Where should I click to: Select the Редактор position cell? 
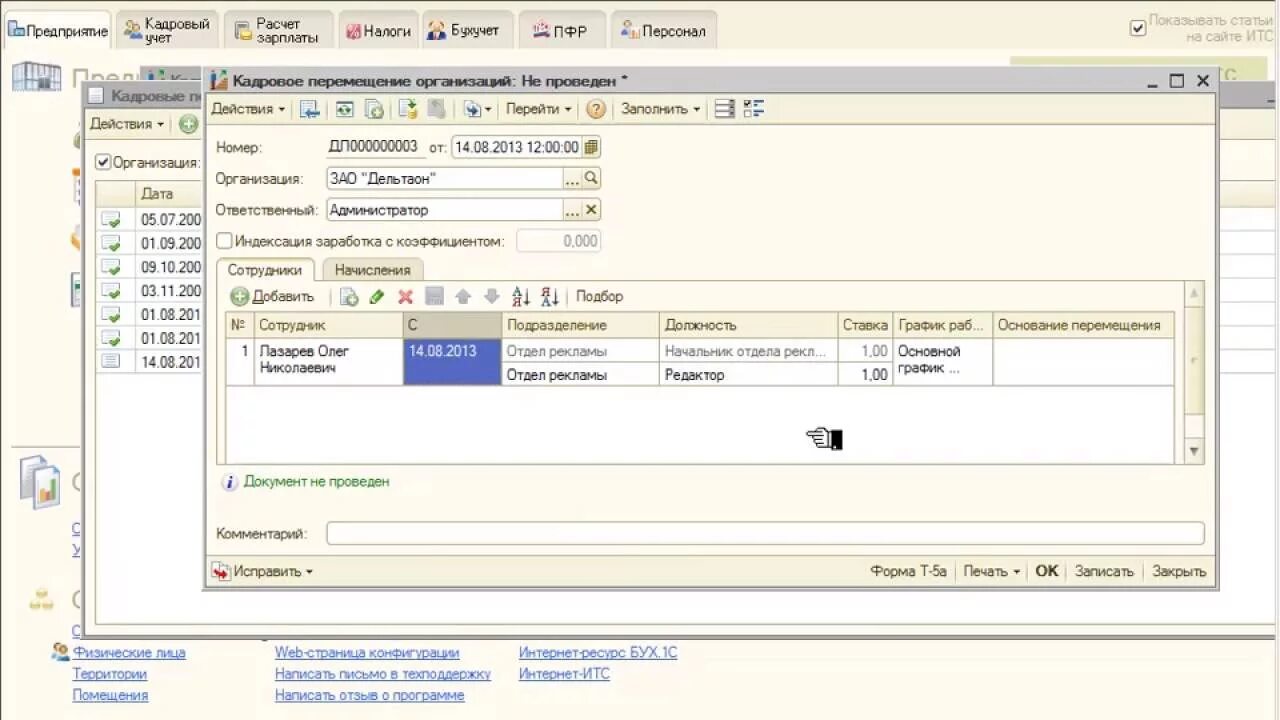[x=748, y=375]
